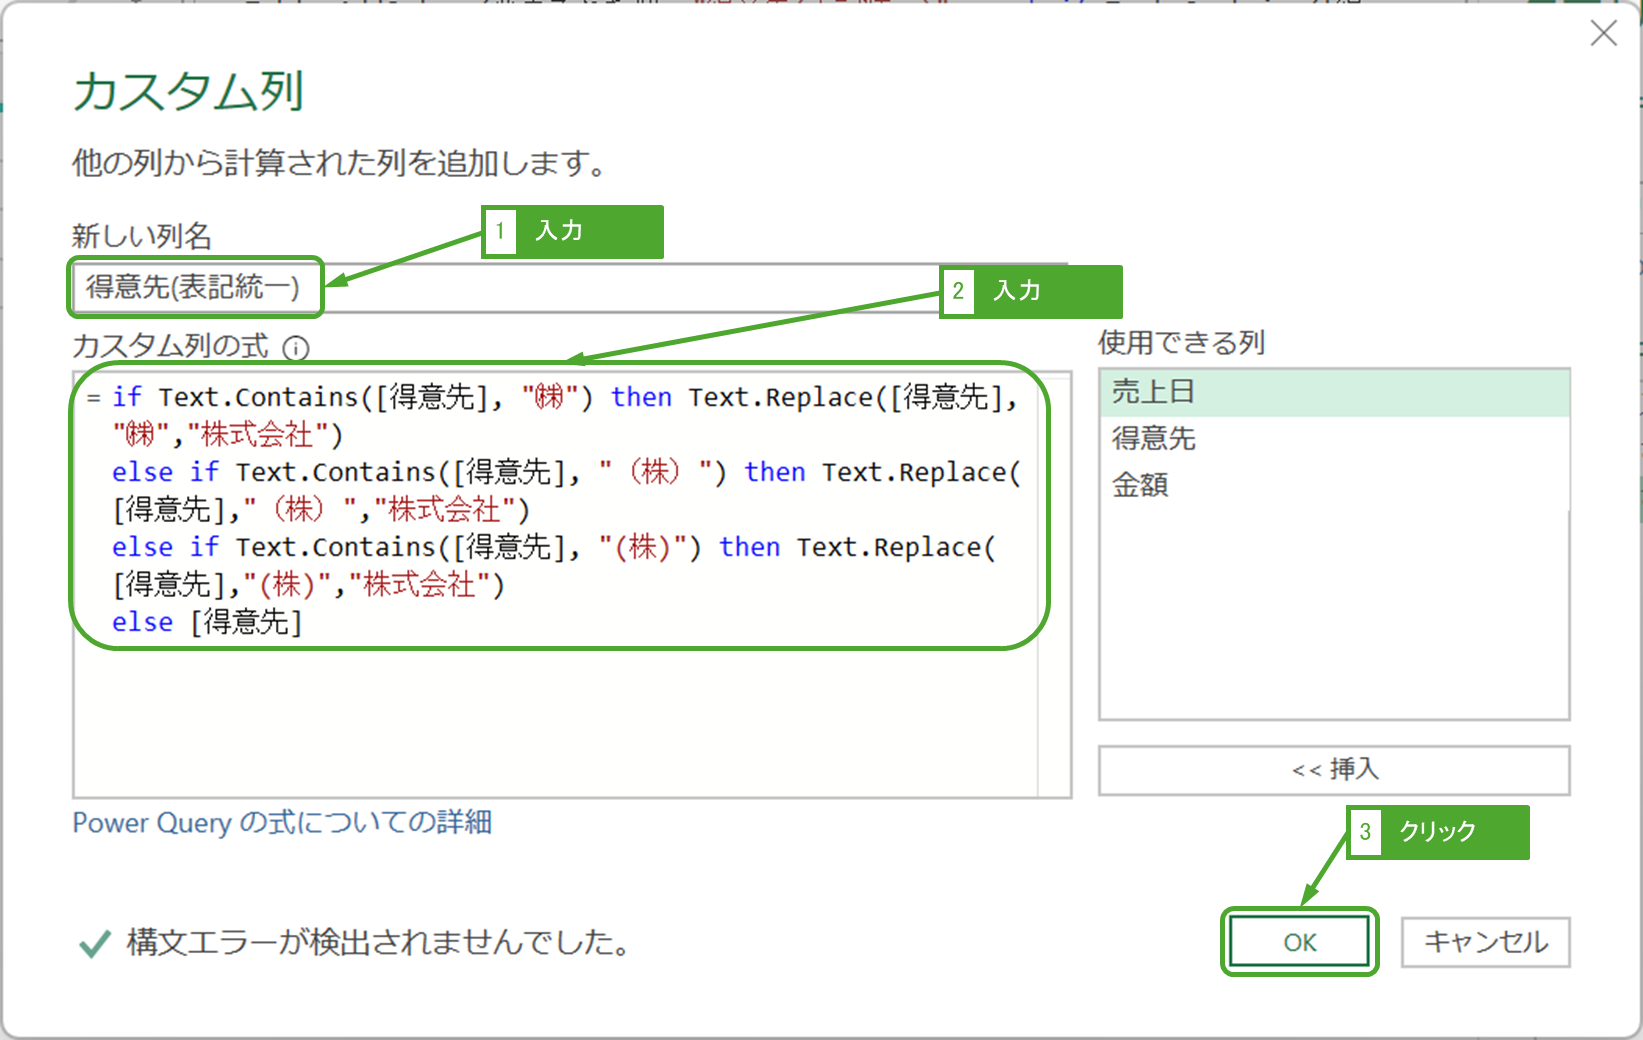Click the << 挿入 button
Image resolution: width=1643 pixels, height=1040 pixels.
click(x=1334, y=770)
